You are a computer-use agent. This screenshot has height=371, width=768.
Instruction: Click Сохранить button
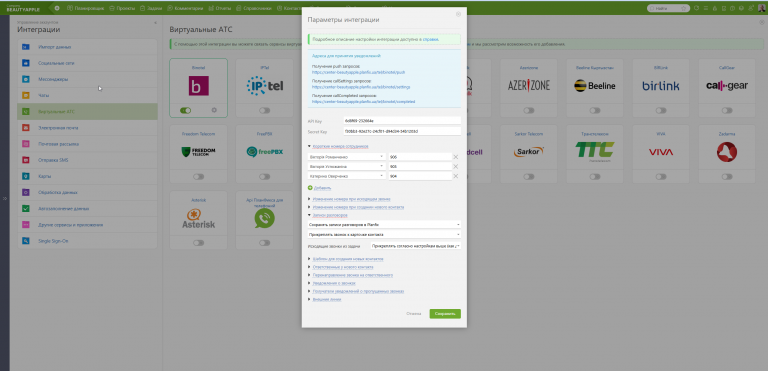445,314
